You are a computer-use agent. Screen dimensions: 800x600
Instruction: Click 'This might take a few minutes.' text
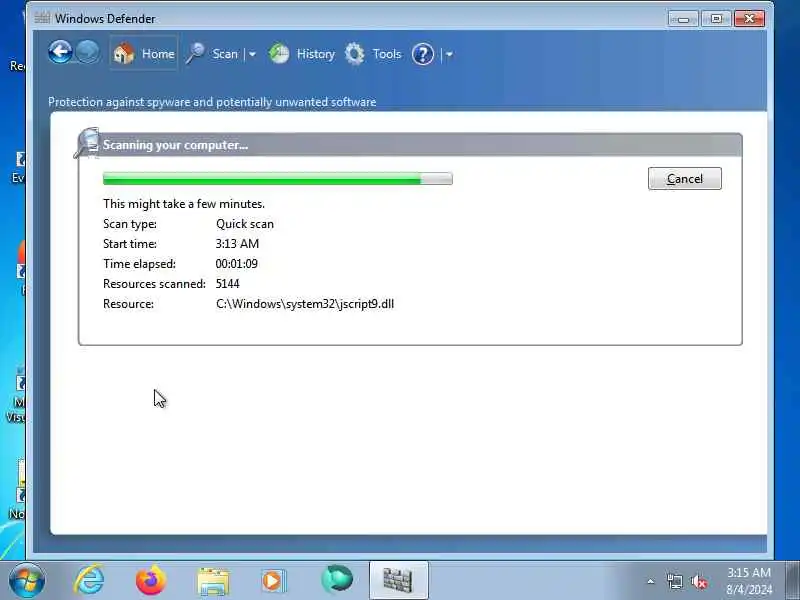pos(184,204)
